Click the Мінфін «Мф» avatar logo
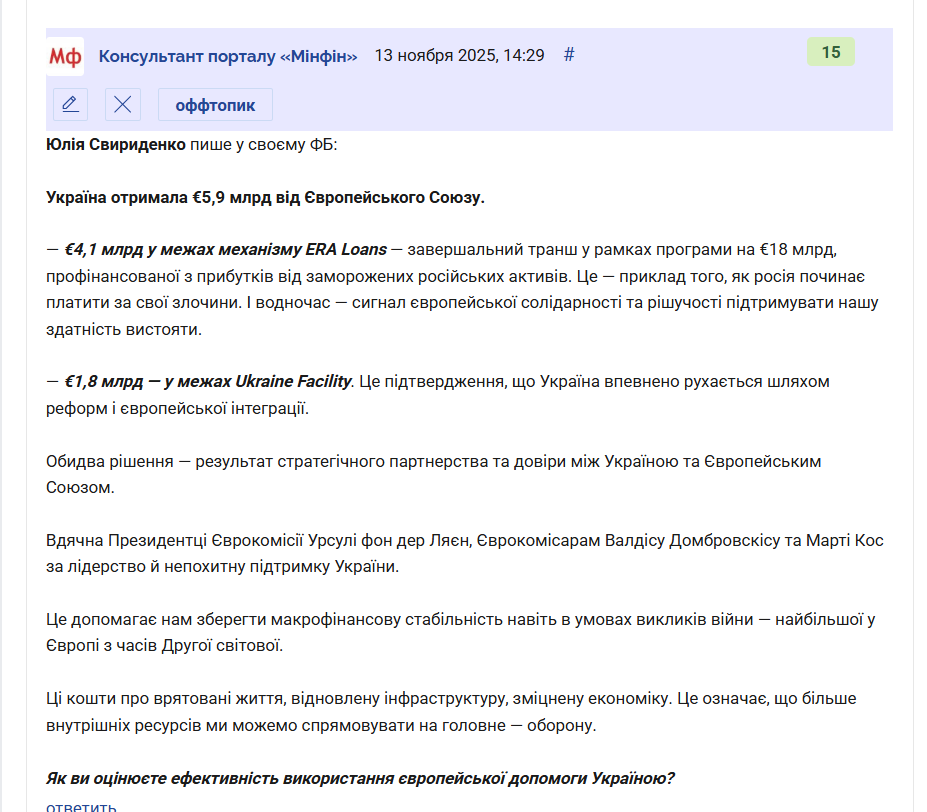 [x=65, y=56]
